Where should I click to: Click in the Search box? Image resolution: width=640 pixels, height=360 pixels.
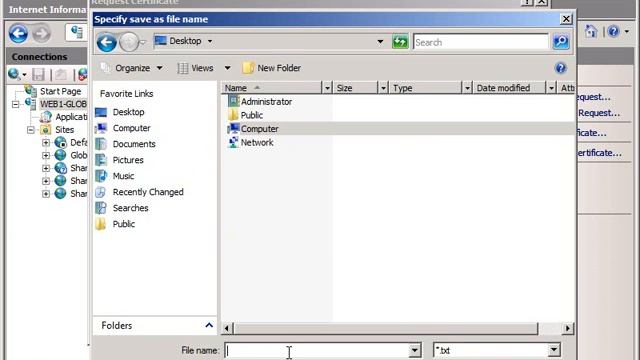click(x=480, y=42)
